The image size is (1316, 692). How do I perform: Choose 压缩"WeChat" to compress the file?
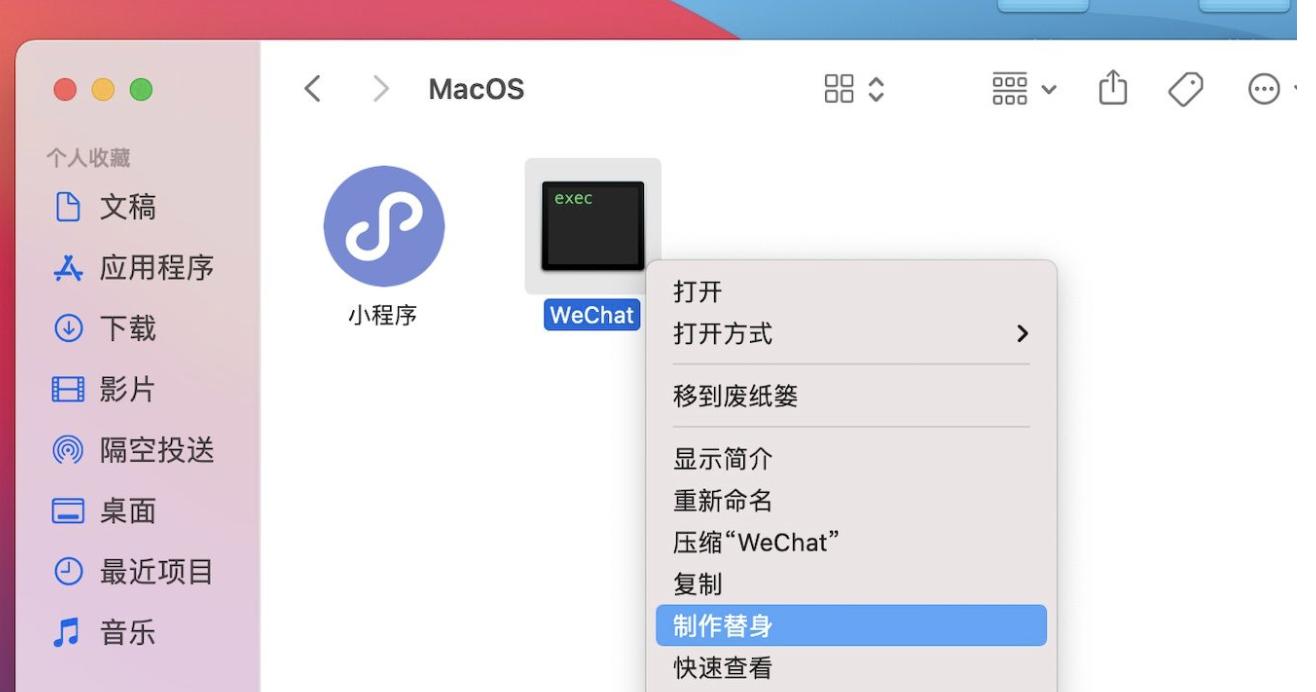(x=755, y=541)
